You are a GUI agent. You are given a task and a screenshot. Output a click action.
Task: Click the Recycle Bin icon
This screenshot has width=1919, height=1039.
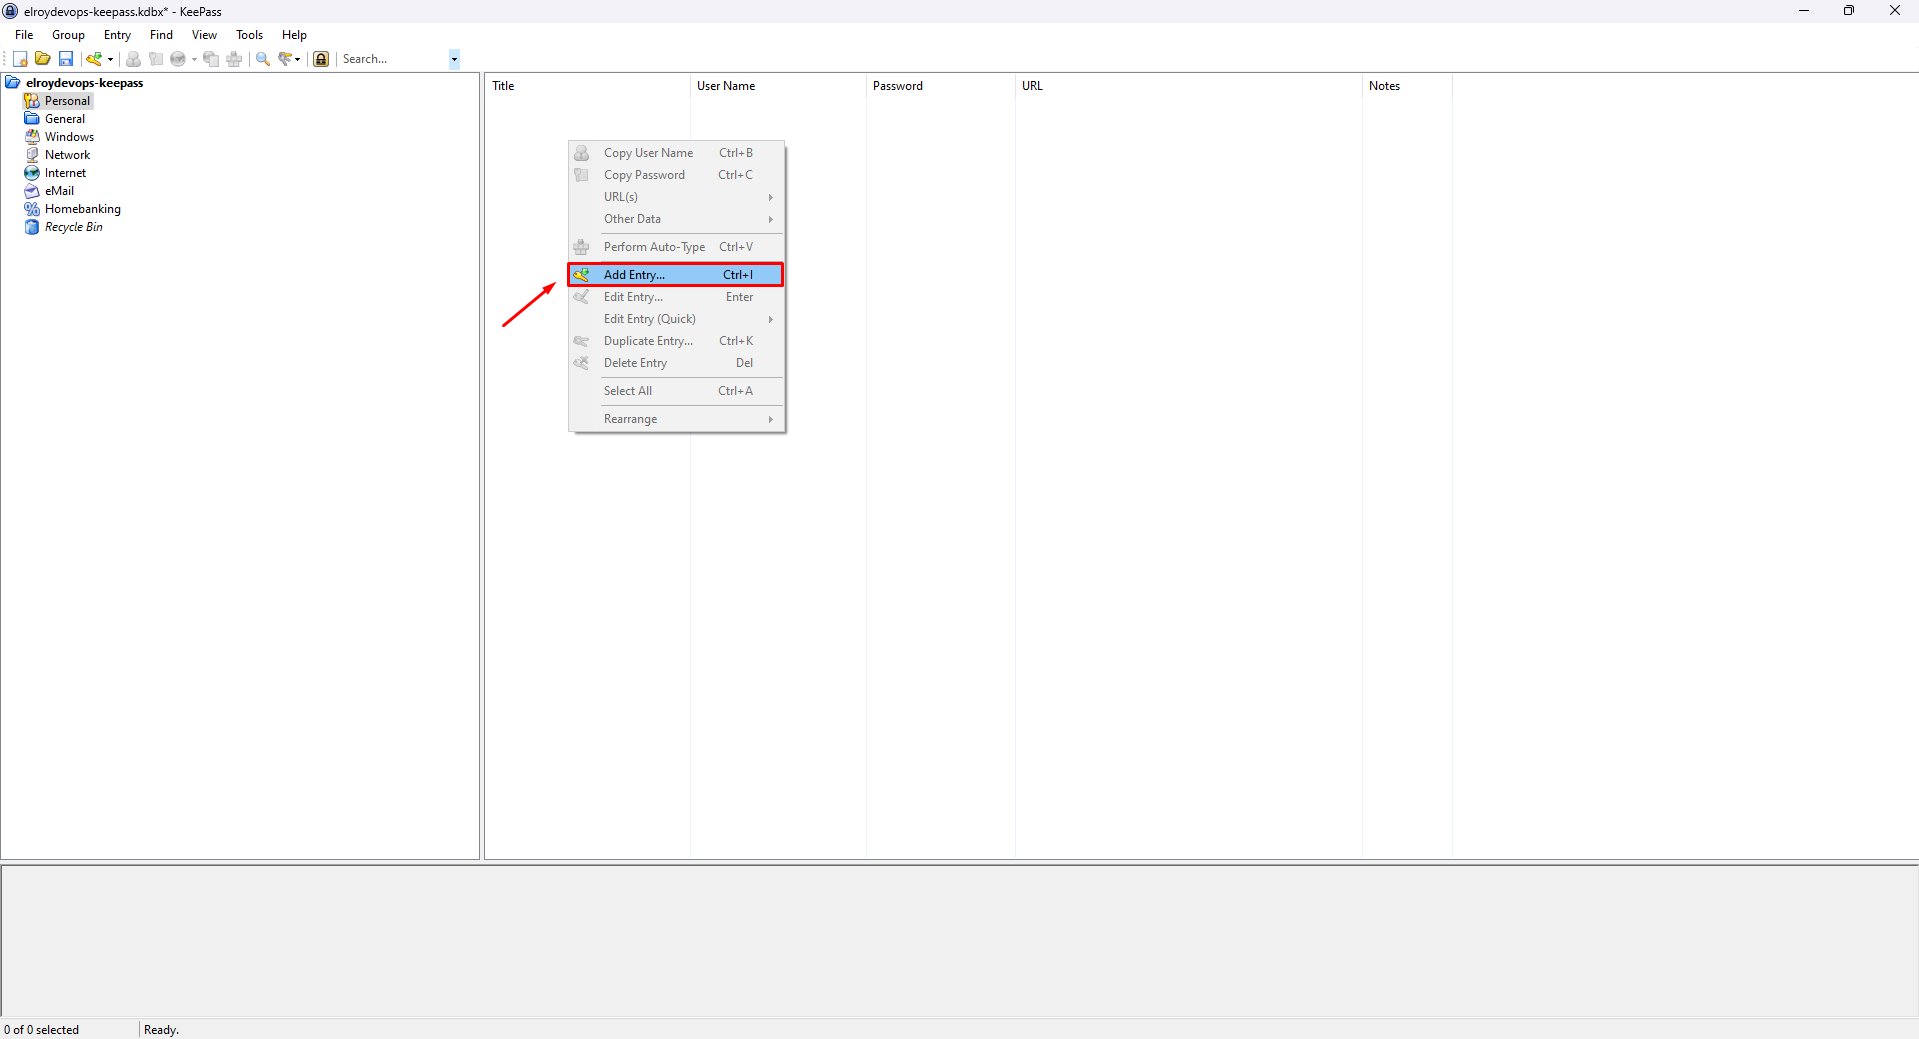coord(32,227)
